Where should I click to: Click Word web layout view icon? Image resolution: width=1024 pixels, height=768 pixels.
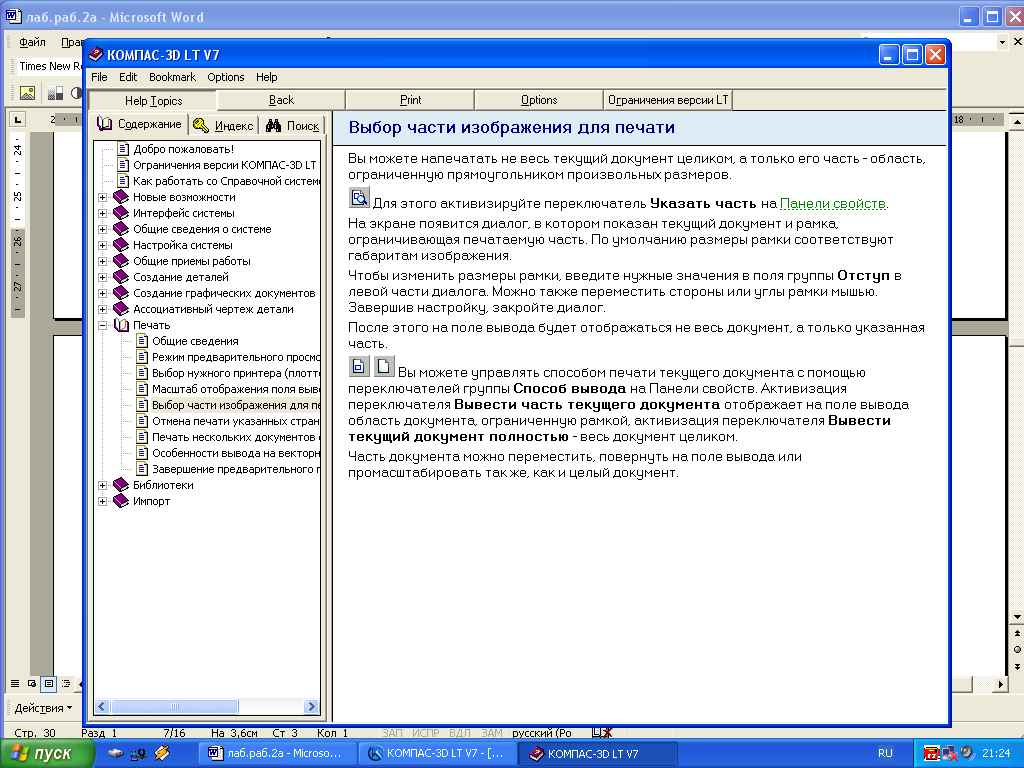tap(31, 684)
